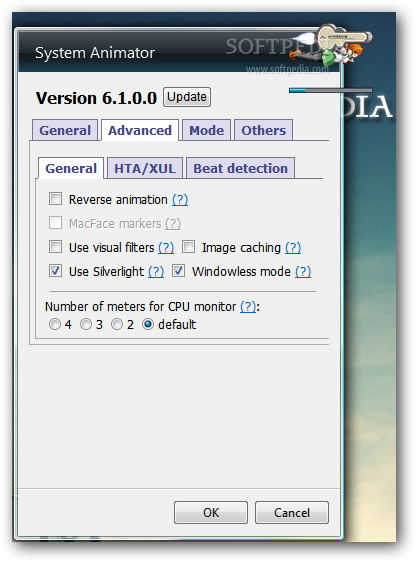Open help link for MacFace markers
Viewport: 416px width, 562px height.
pyautogui.click(x=173, y=224)
